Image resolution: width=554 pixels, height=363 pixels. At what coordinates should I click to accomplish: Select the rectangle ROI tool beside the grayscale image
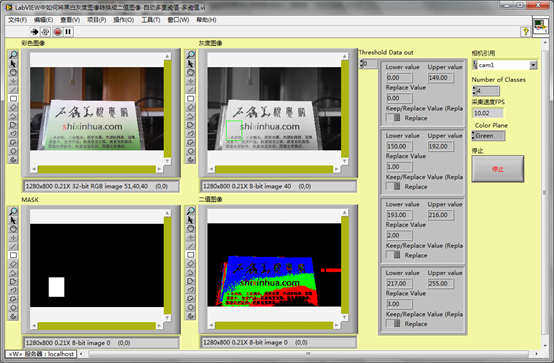(x=190, y=98)
